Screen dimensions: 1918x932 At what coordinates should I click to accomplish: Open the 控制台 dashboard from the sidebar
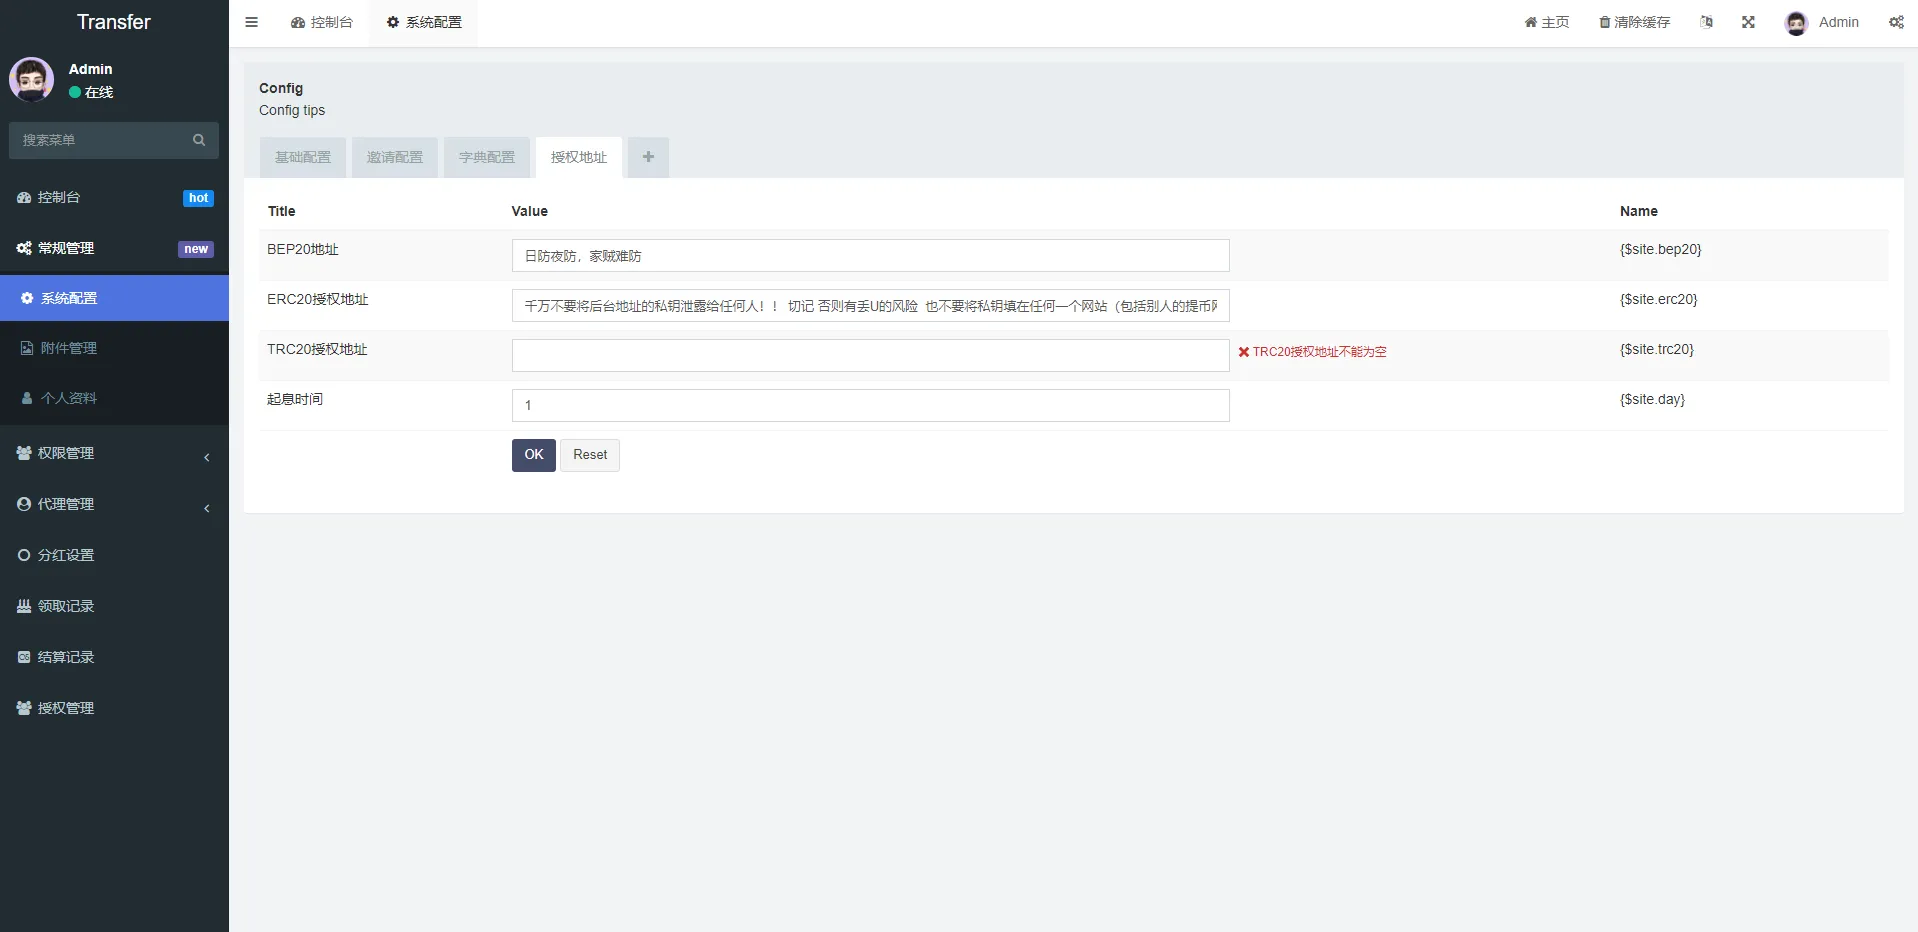(60, 197)
